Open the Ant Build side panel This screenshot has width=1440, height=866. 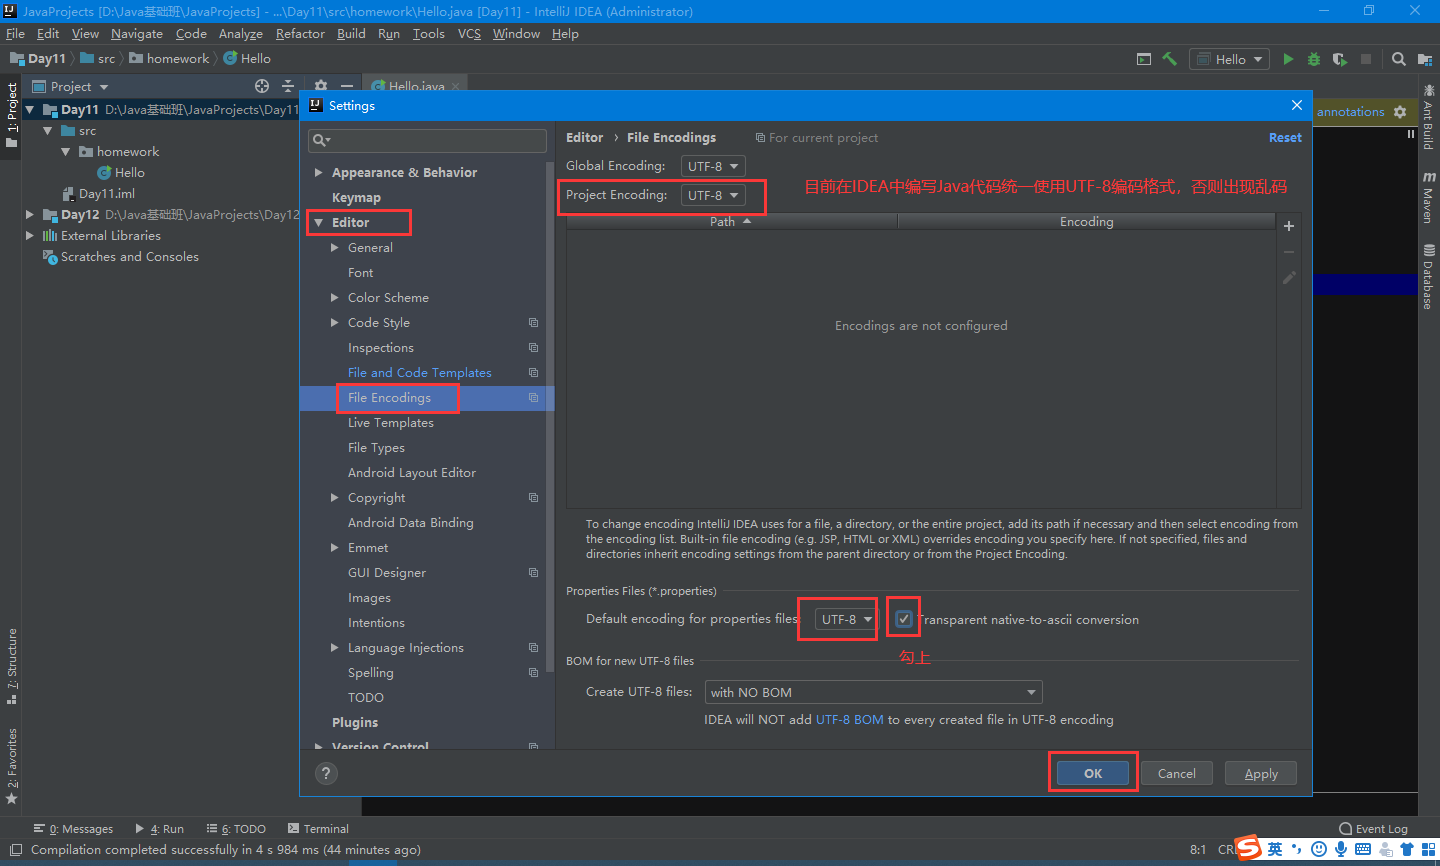click(x=1428, y=118)
